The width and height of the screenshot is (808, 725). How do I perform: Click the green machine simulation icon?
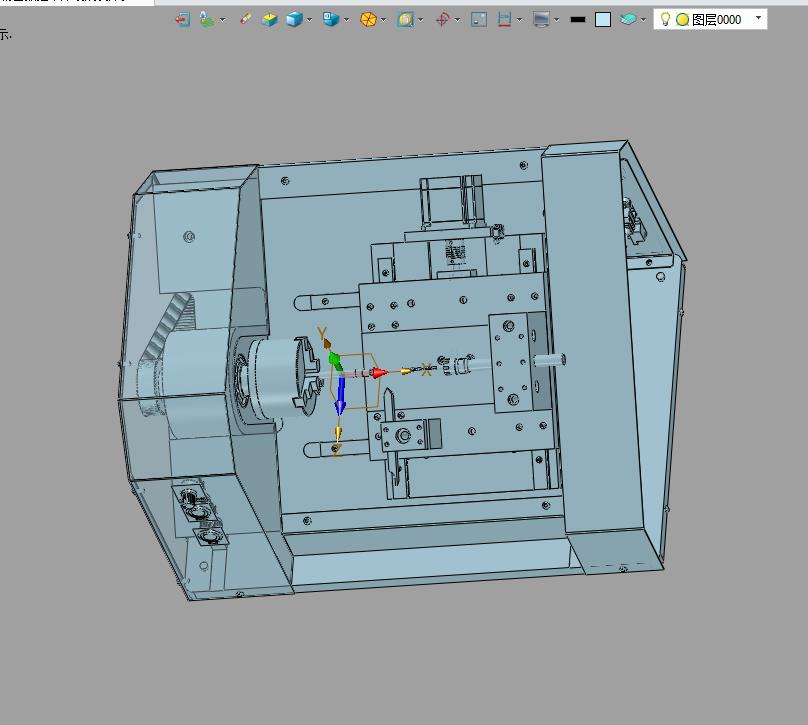click(207, 20)
